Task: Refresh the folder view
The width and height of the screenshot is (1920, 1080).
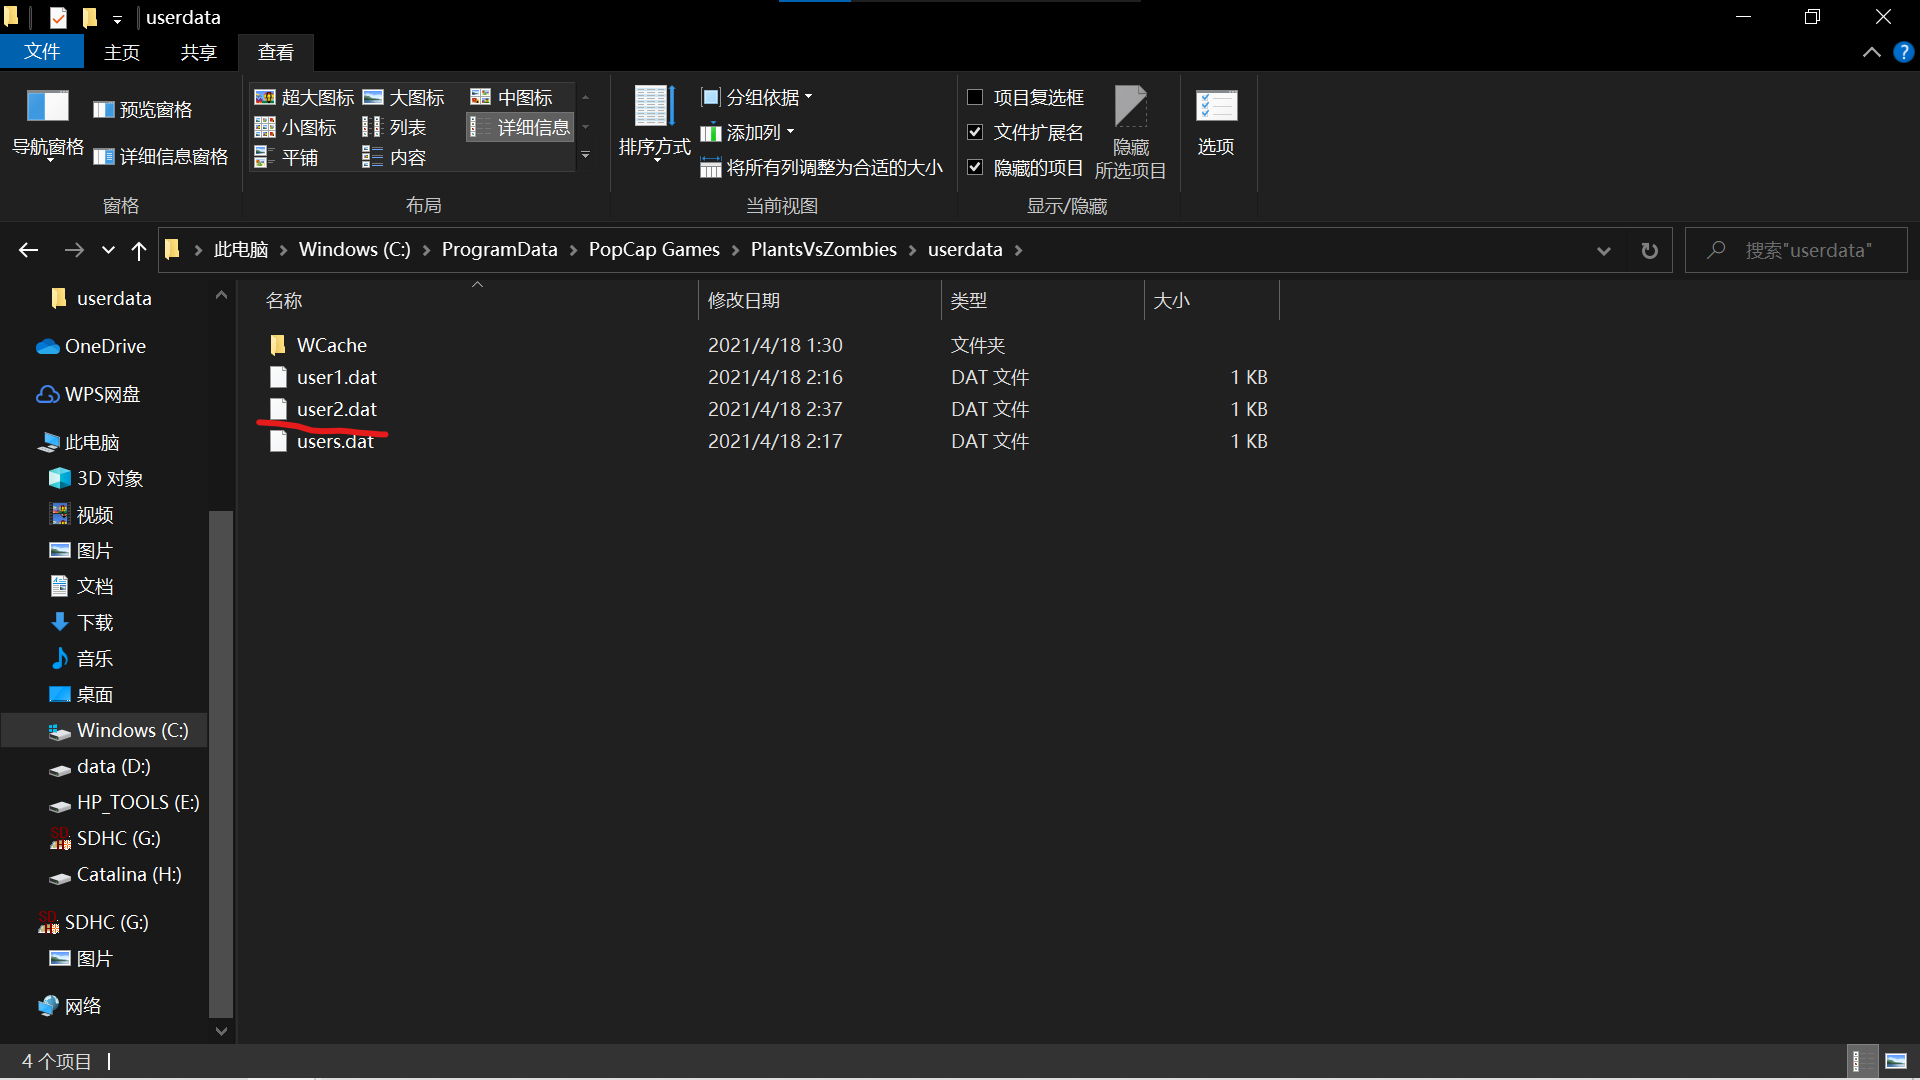Action: click(x=1650, y=250)
